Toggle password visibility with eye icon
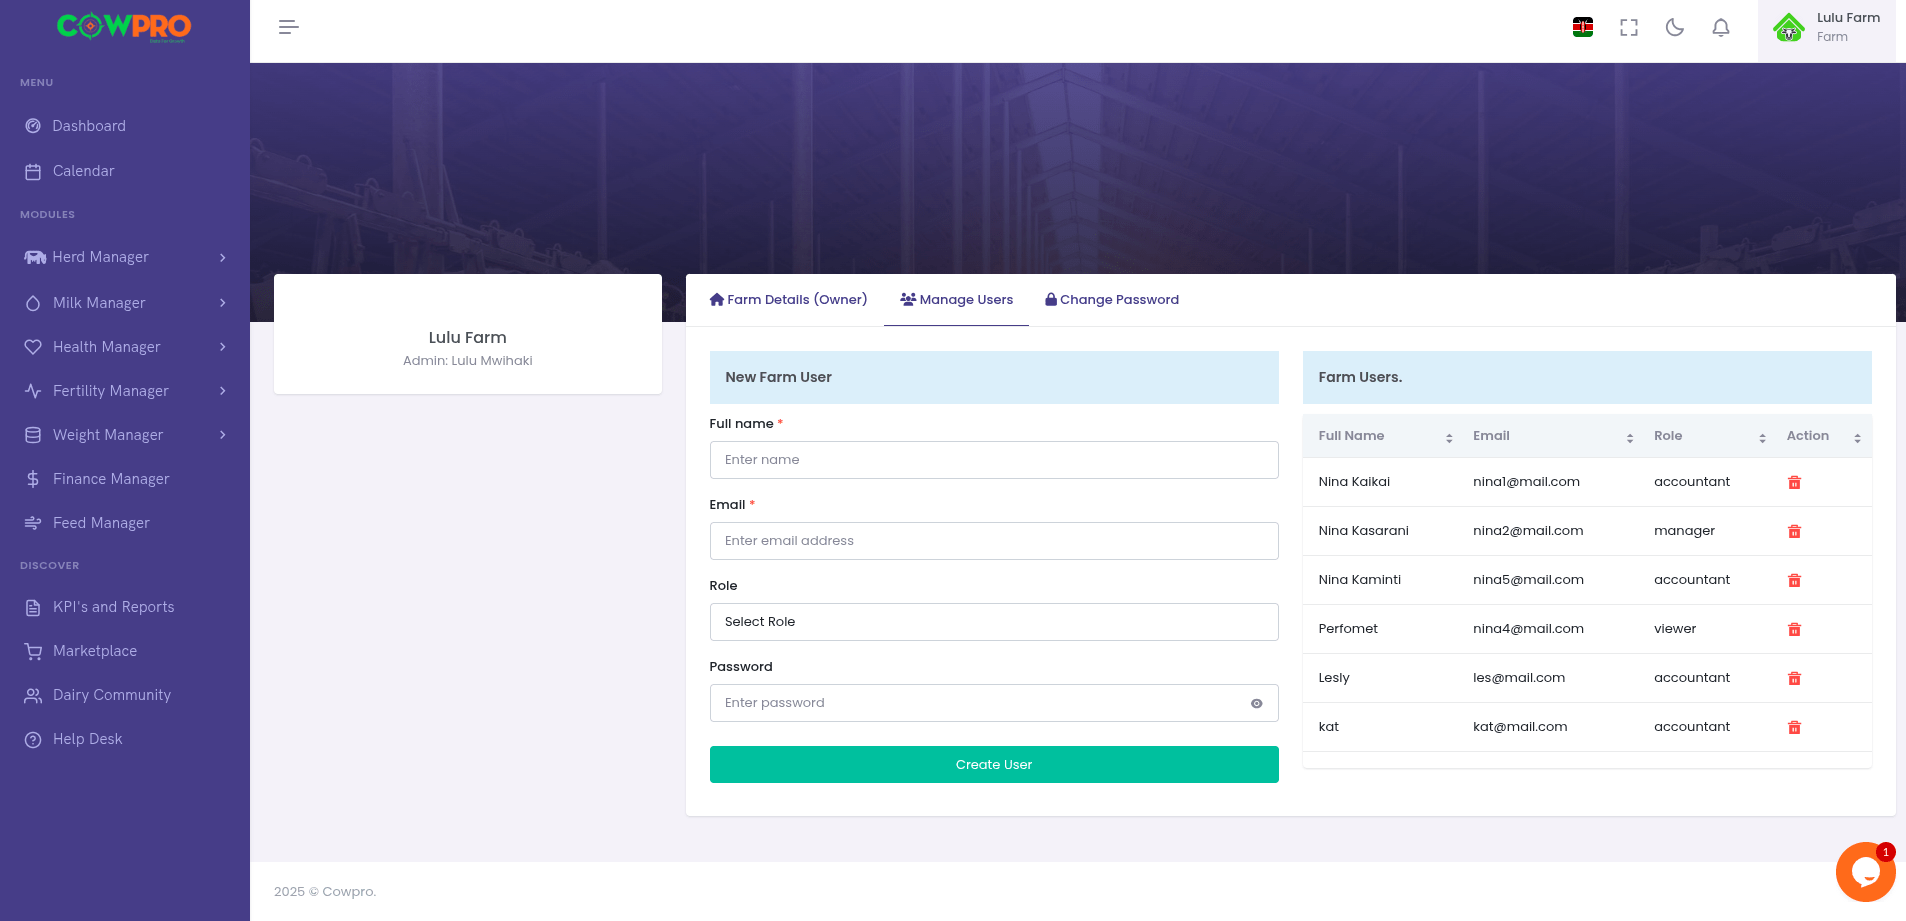 (1256, 703)
